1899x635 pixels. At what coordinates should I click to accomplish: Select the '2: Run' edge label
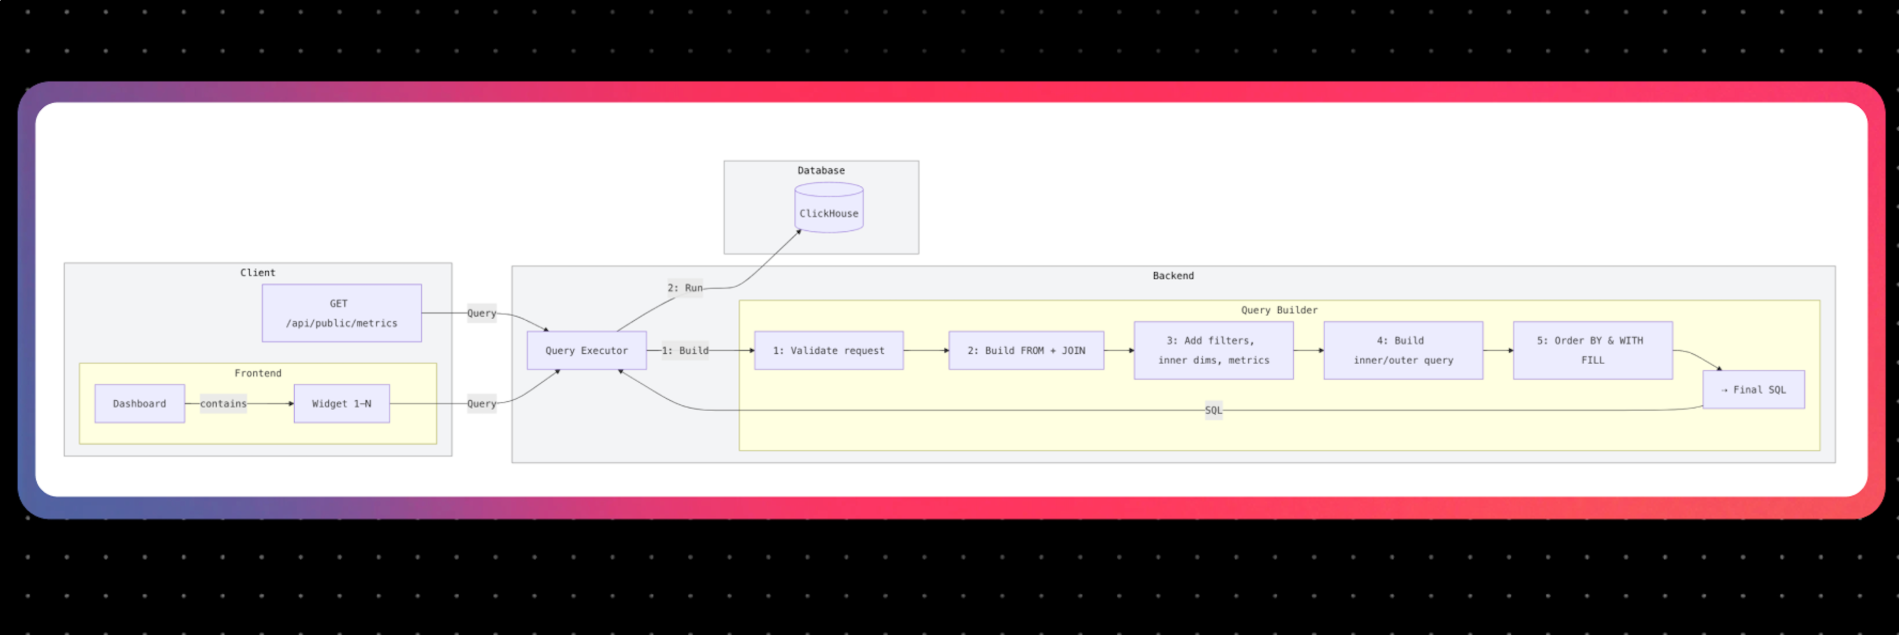[x=685, y=288]
